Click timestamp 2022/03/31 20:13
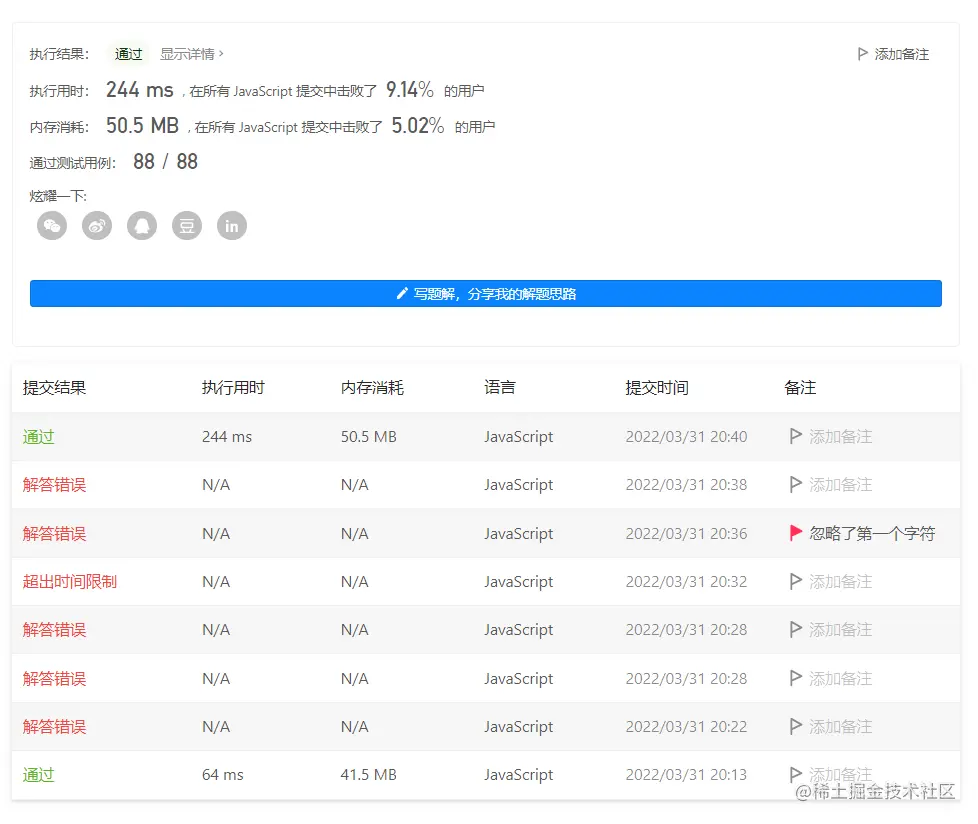 pos(686,775)
